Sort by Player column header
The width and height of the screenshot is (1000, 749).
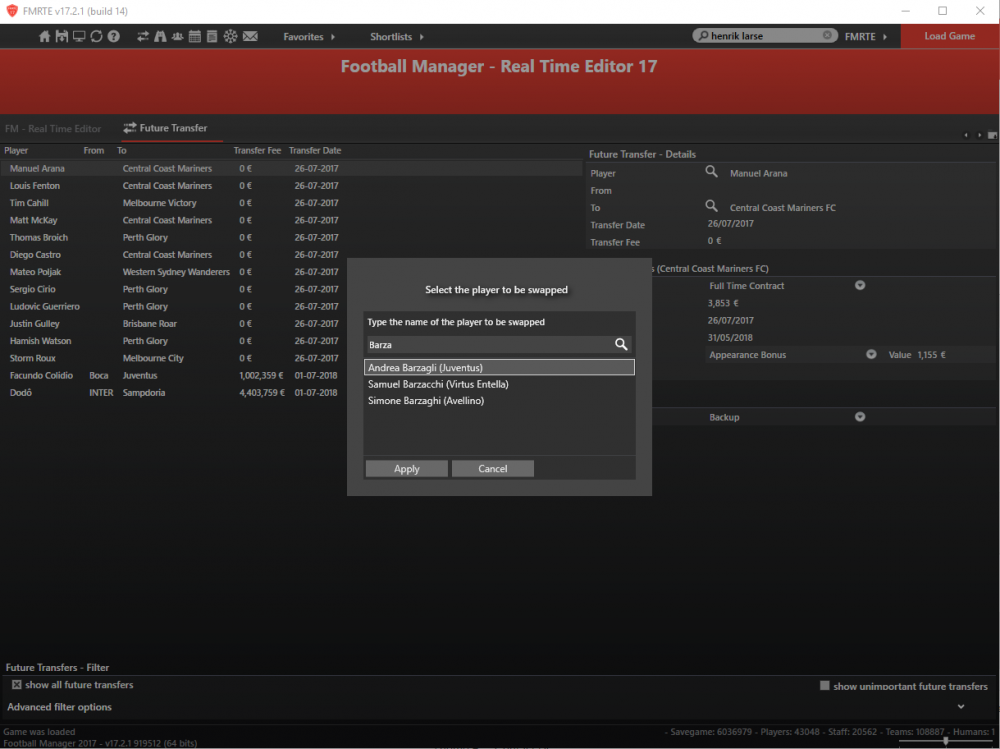[x=16, y=151]
